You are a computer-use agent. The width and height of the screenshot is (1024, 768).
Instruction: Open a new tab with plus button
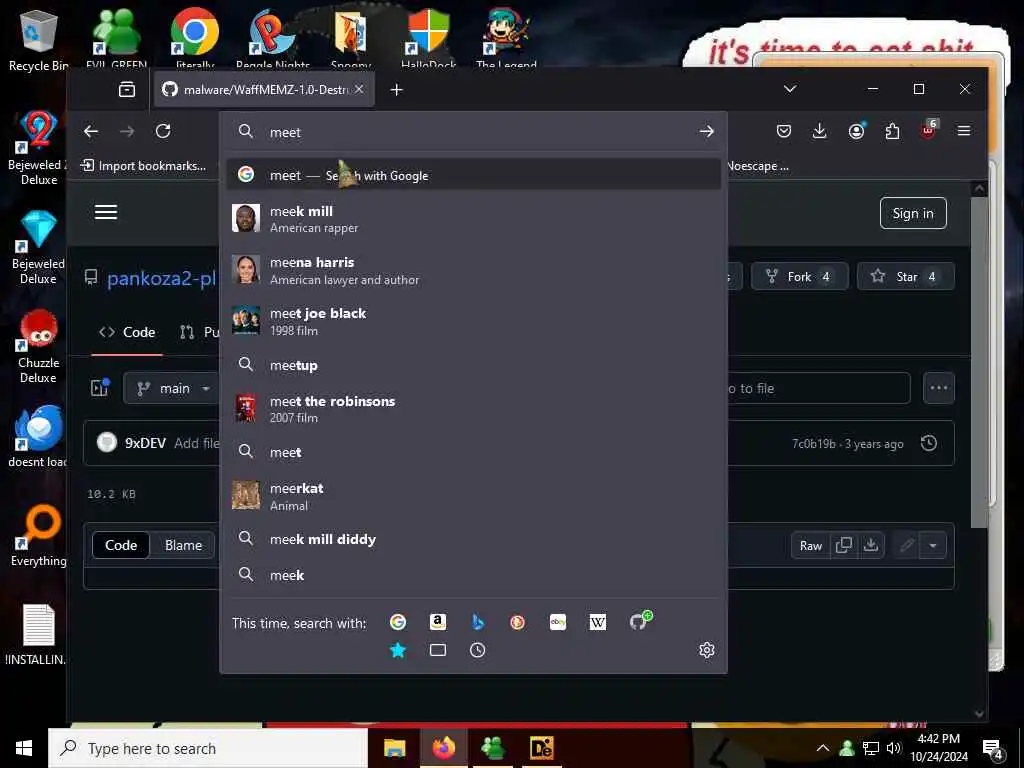(x=396, y=89)
